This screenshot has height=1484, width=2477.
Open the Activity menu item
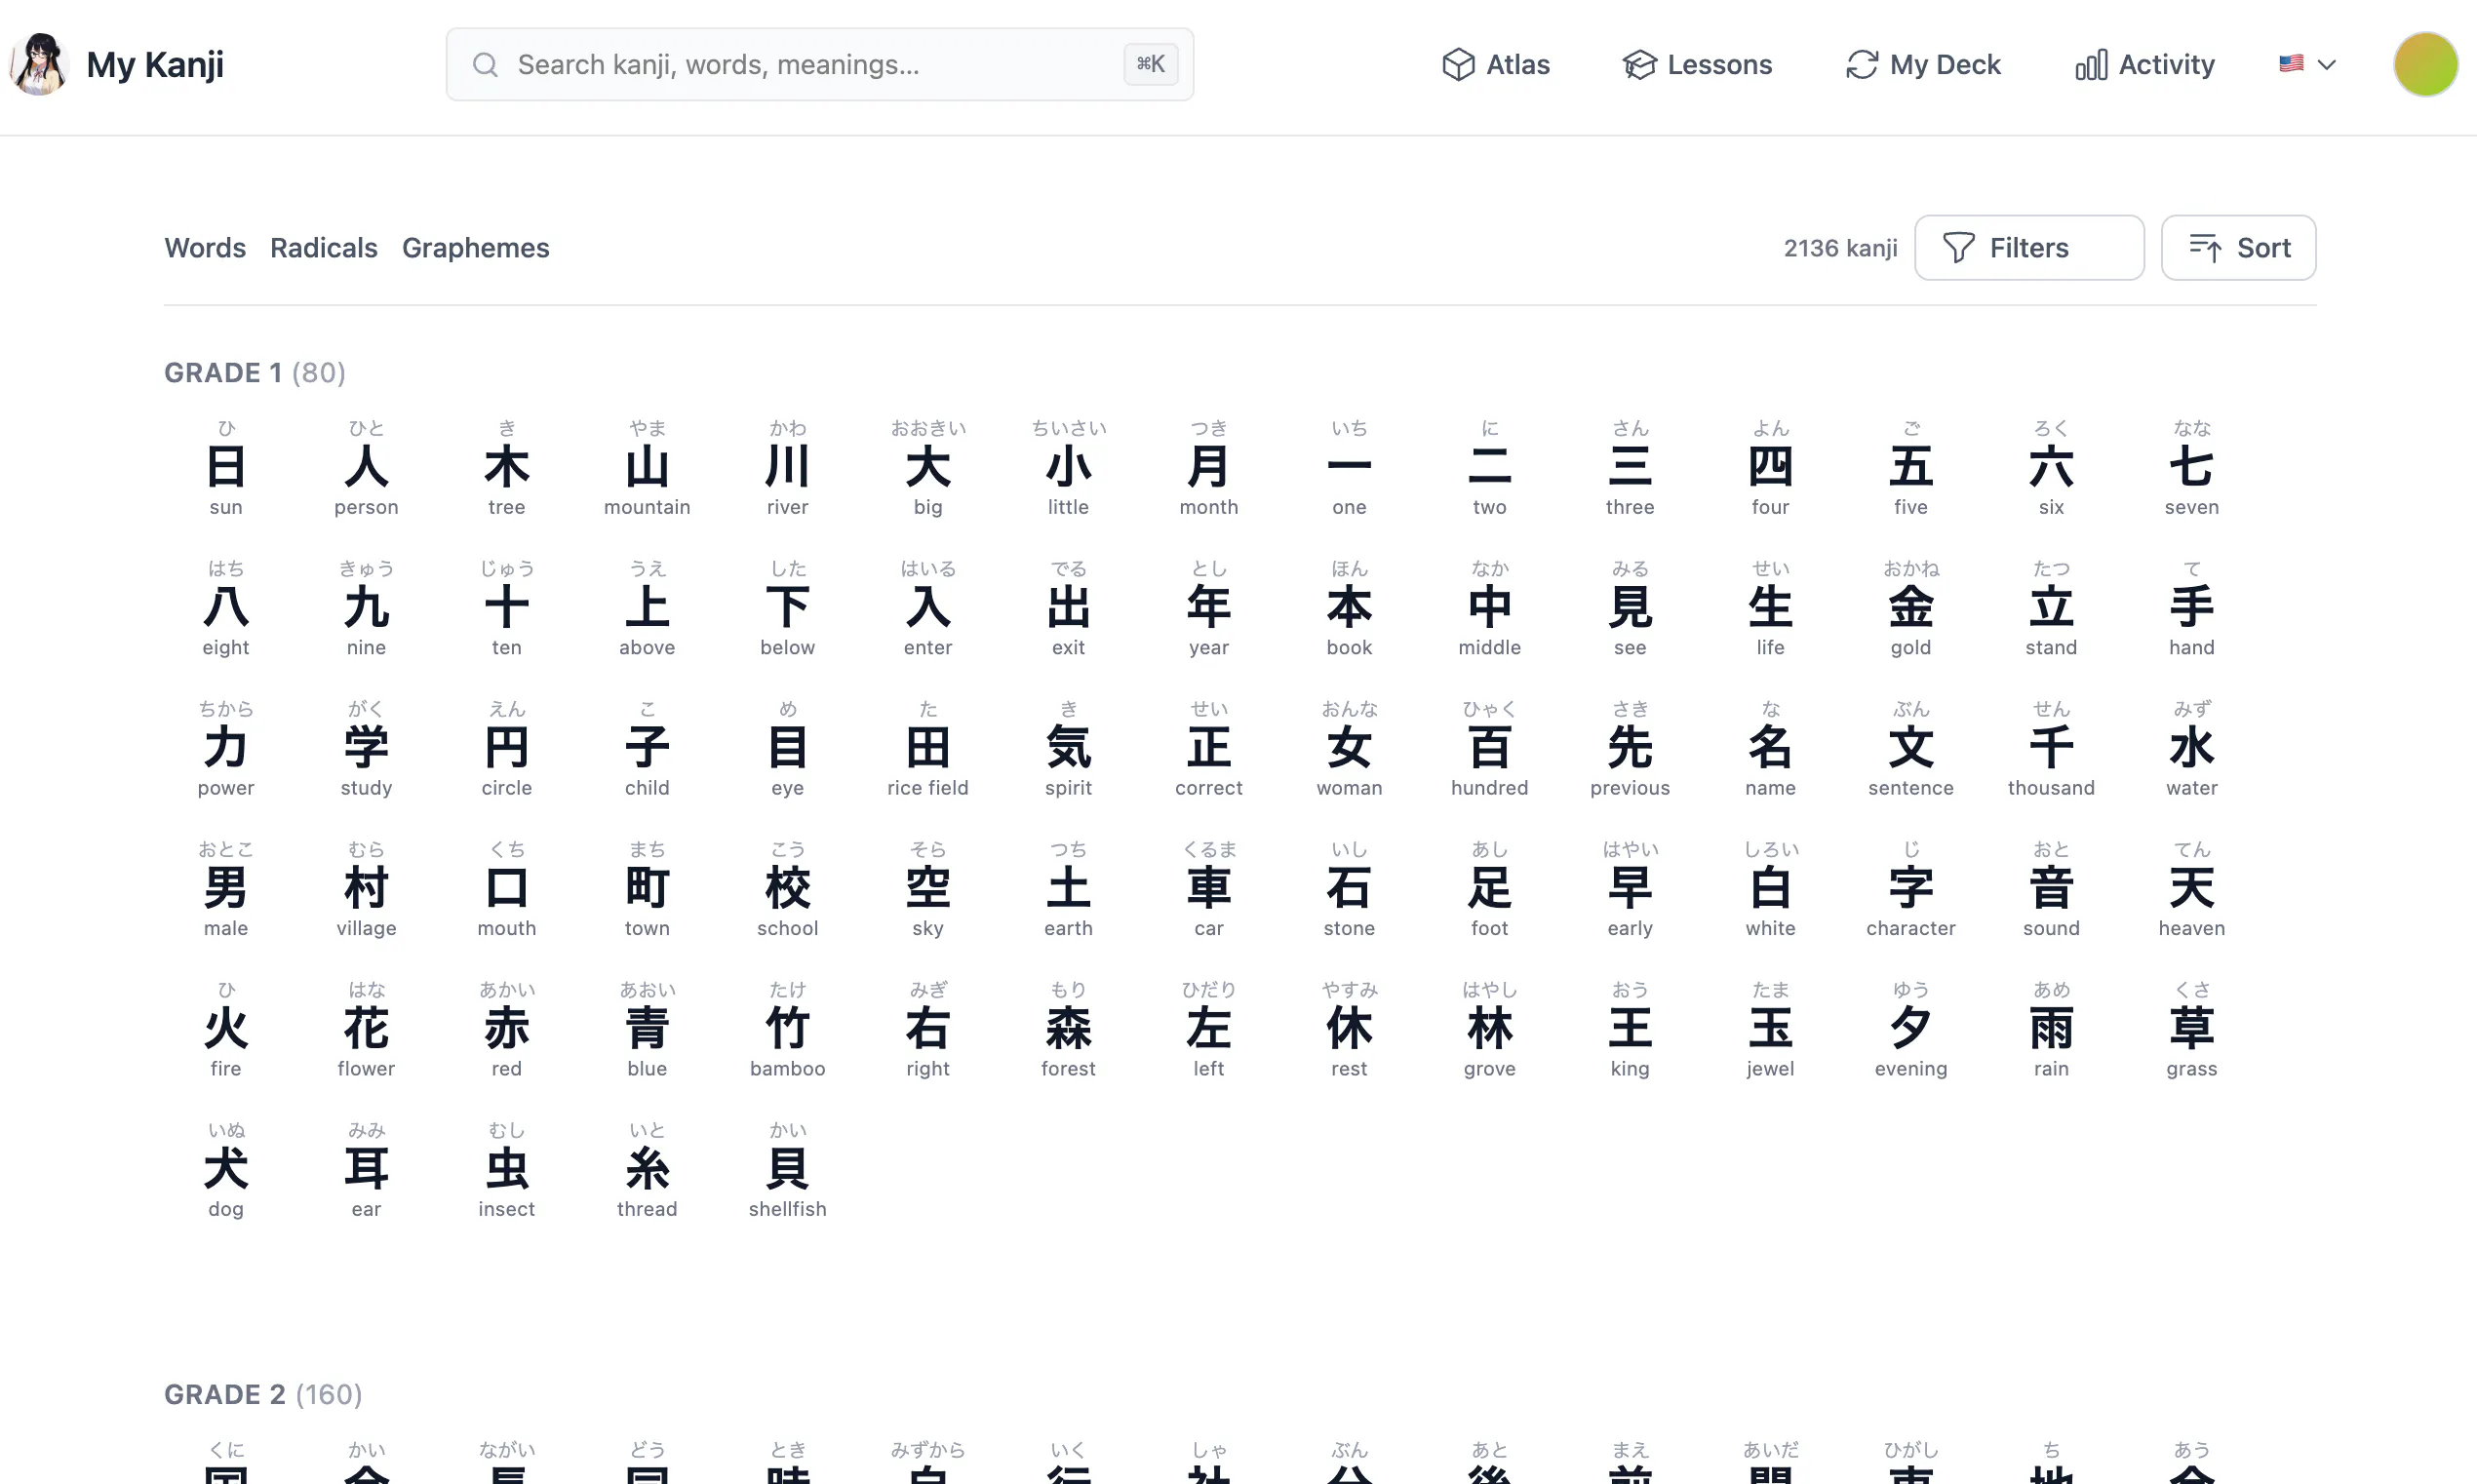coord(2144,65)
